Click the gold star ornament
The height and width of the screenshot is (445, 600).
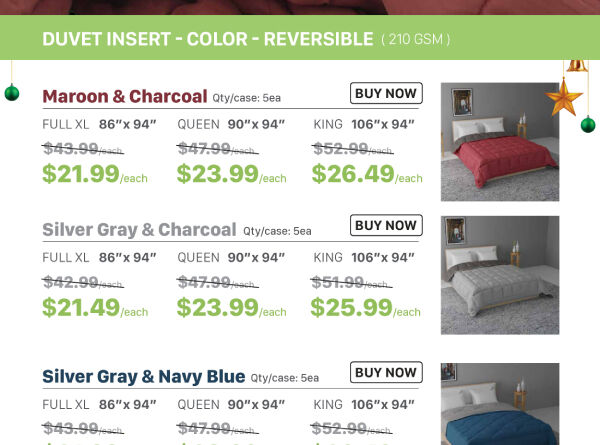(x=564, y=98)
